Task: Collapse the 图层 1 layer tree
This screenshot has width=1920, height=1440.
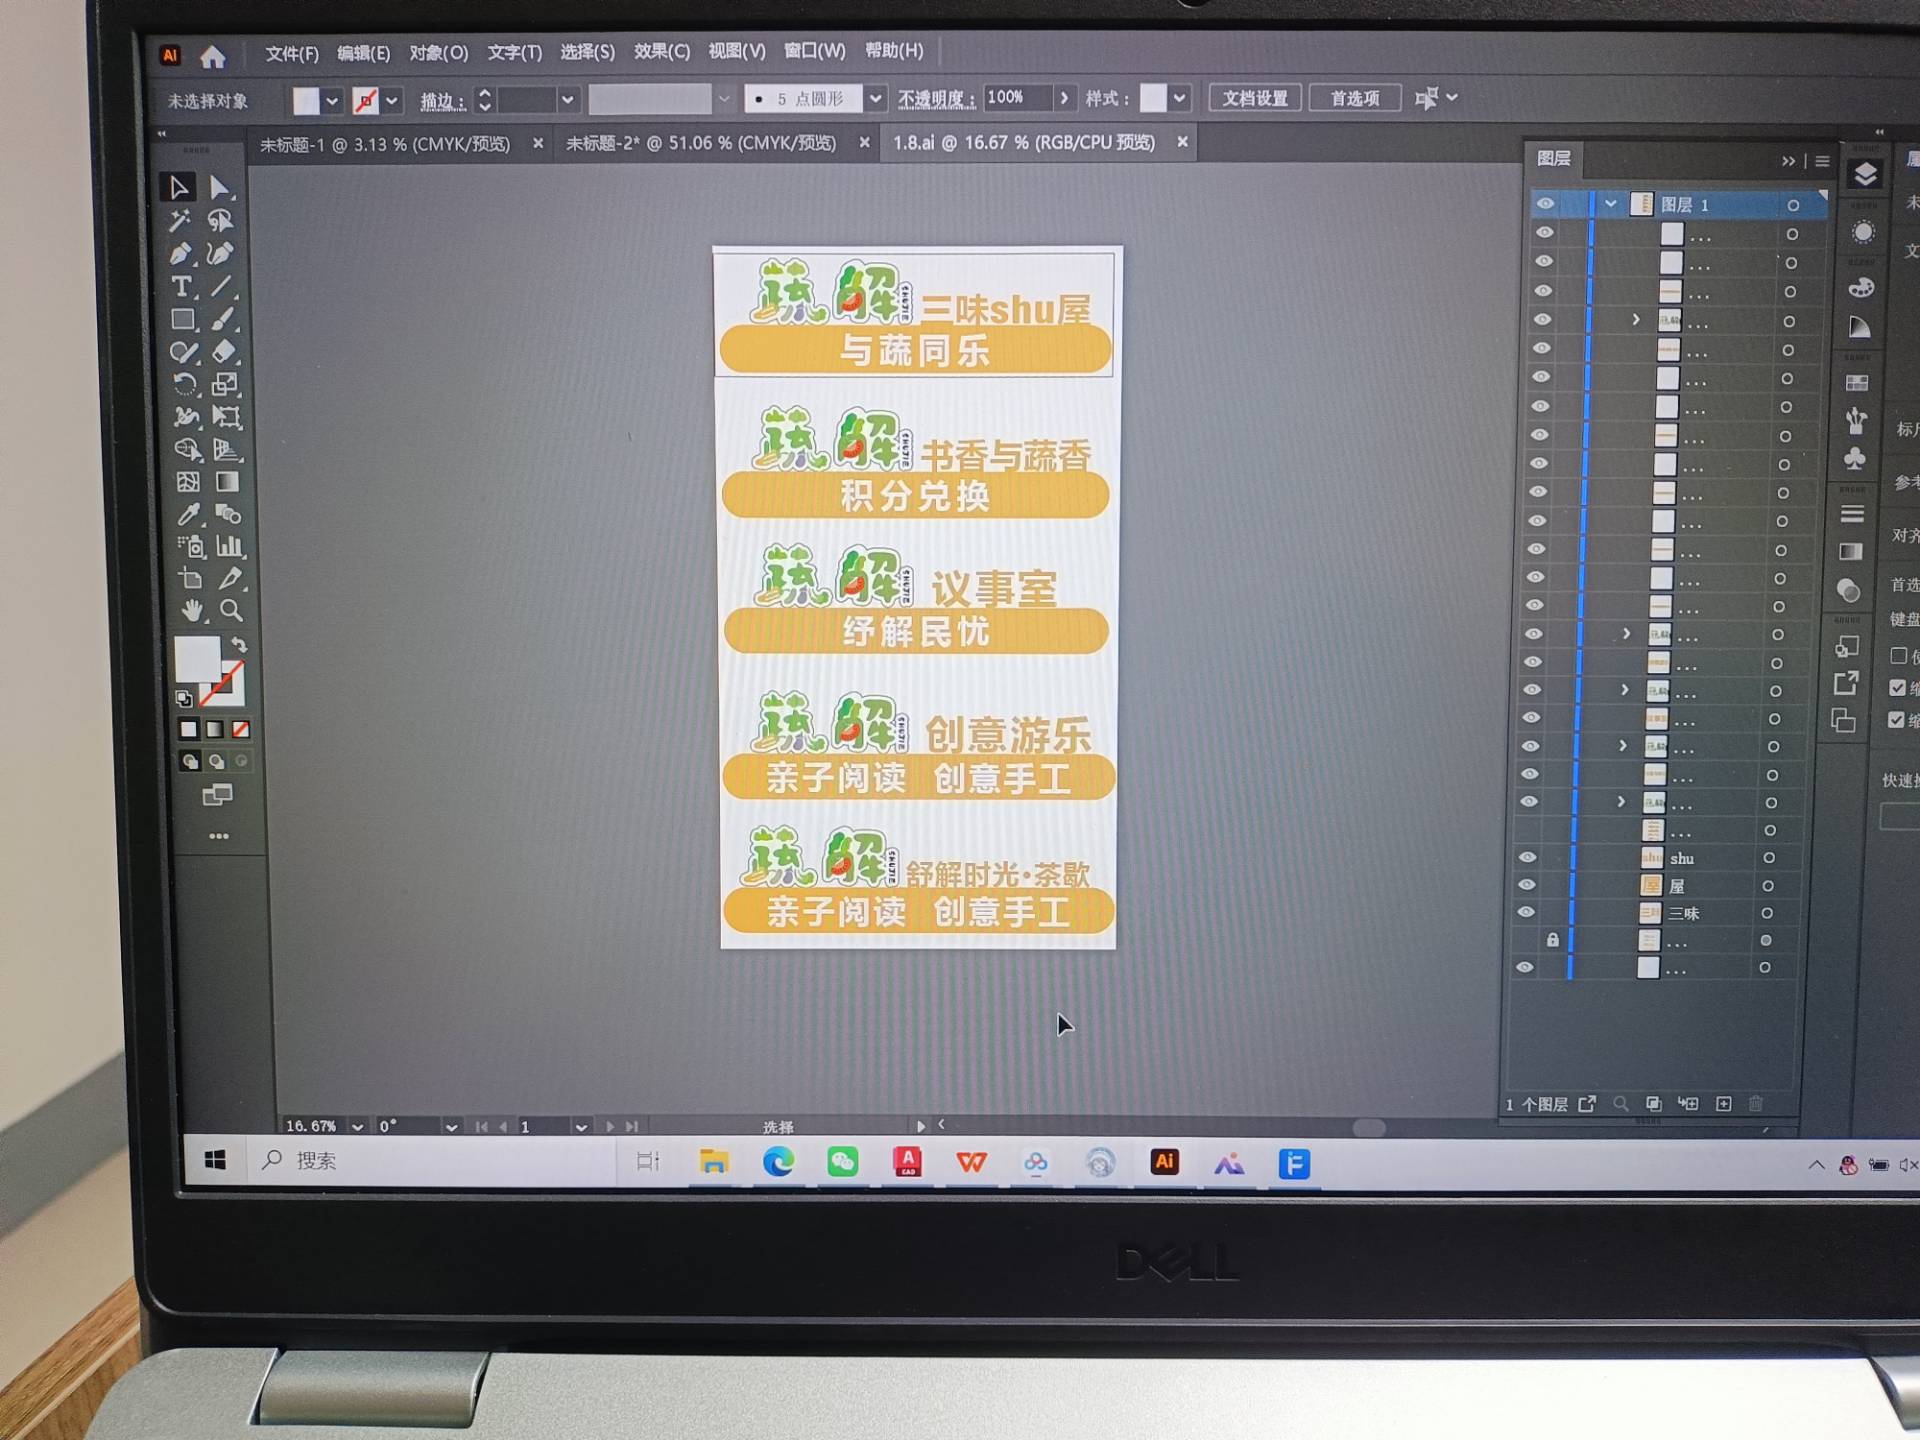Action: 1610,204
